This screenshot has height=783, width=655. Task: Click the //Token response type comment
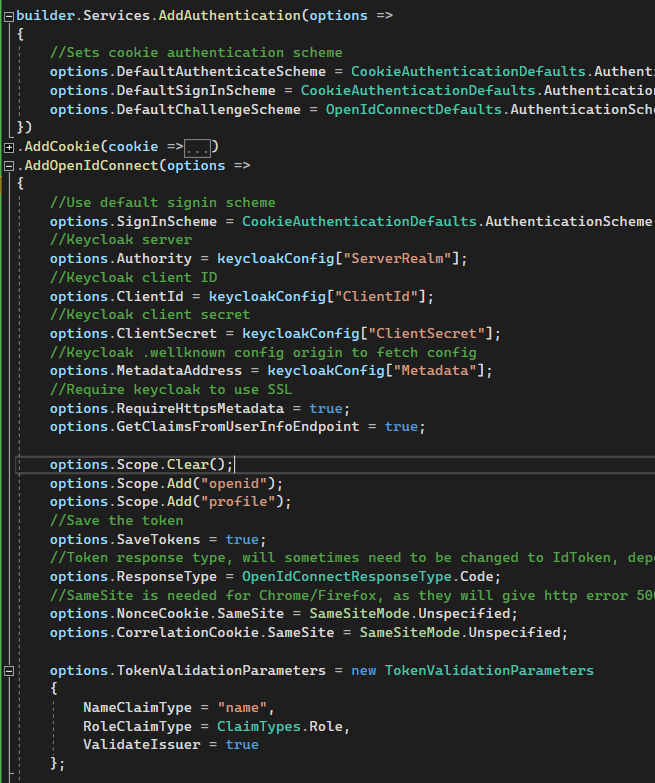click(x=352, y=557)
